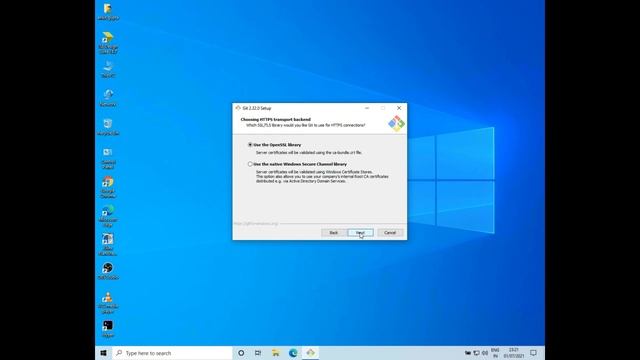Open the Recycle Bin desktop icon

tap(108, 127)
